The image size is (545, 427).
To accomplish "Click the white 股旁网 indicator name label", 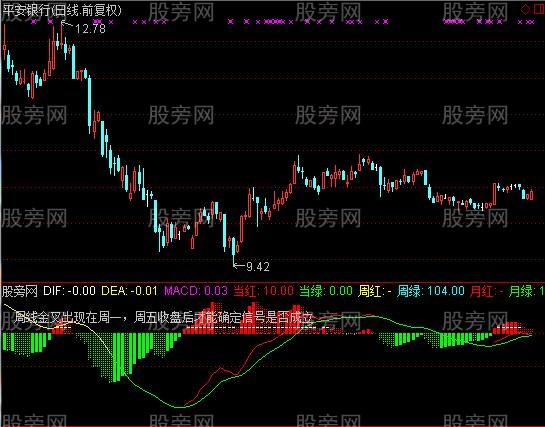I will tap(20, 291).
